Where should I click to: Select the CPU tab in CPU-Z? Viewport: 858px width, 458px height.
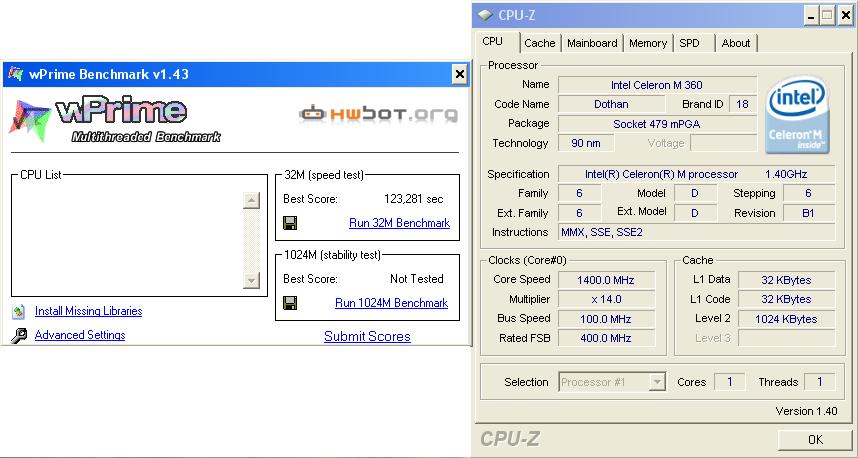click(x=496, y=42)
